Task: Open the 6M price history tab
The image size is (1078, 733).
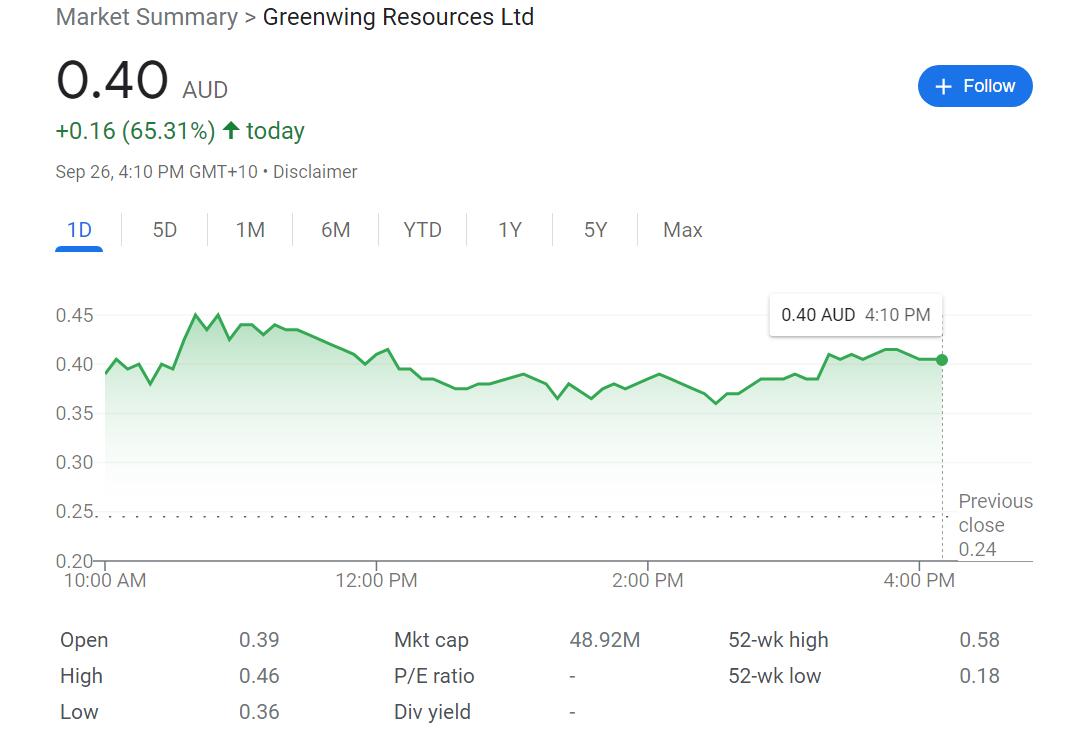Action: tap(336, 230)
